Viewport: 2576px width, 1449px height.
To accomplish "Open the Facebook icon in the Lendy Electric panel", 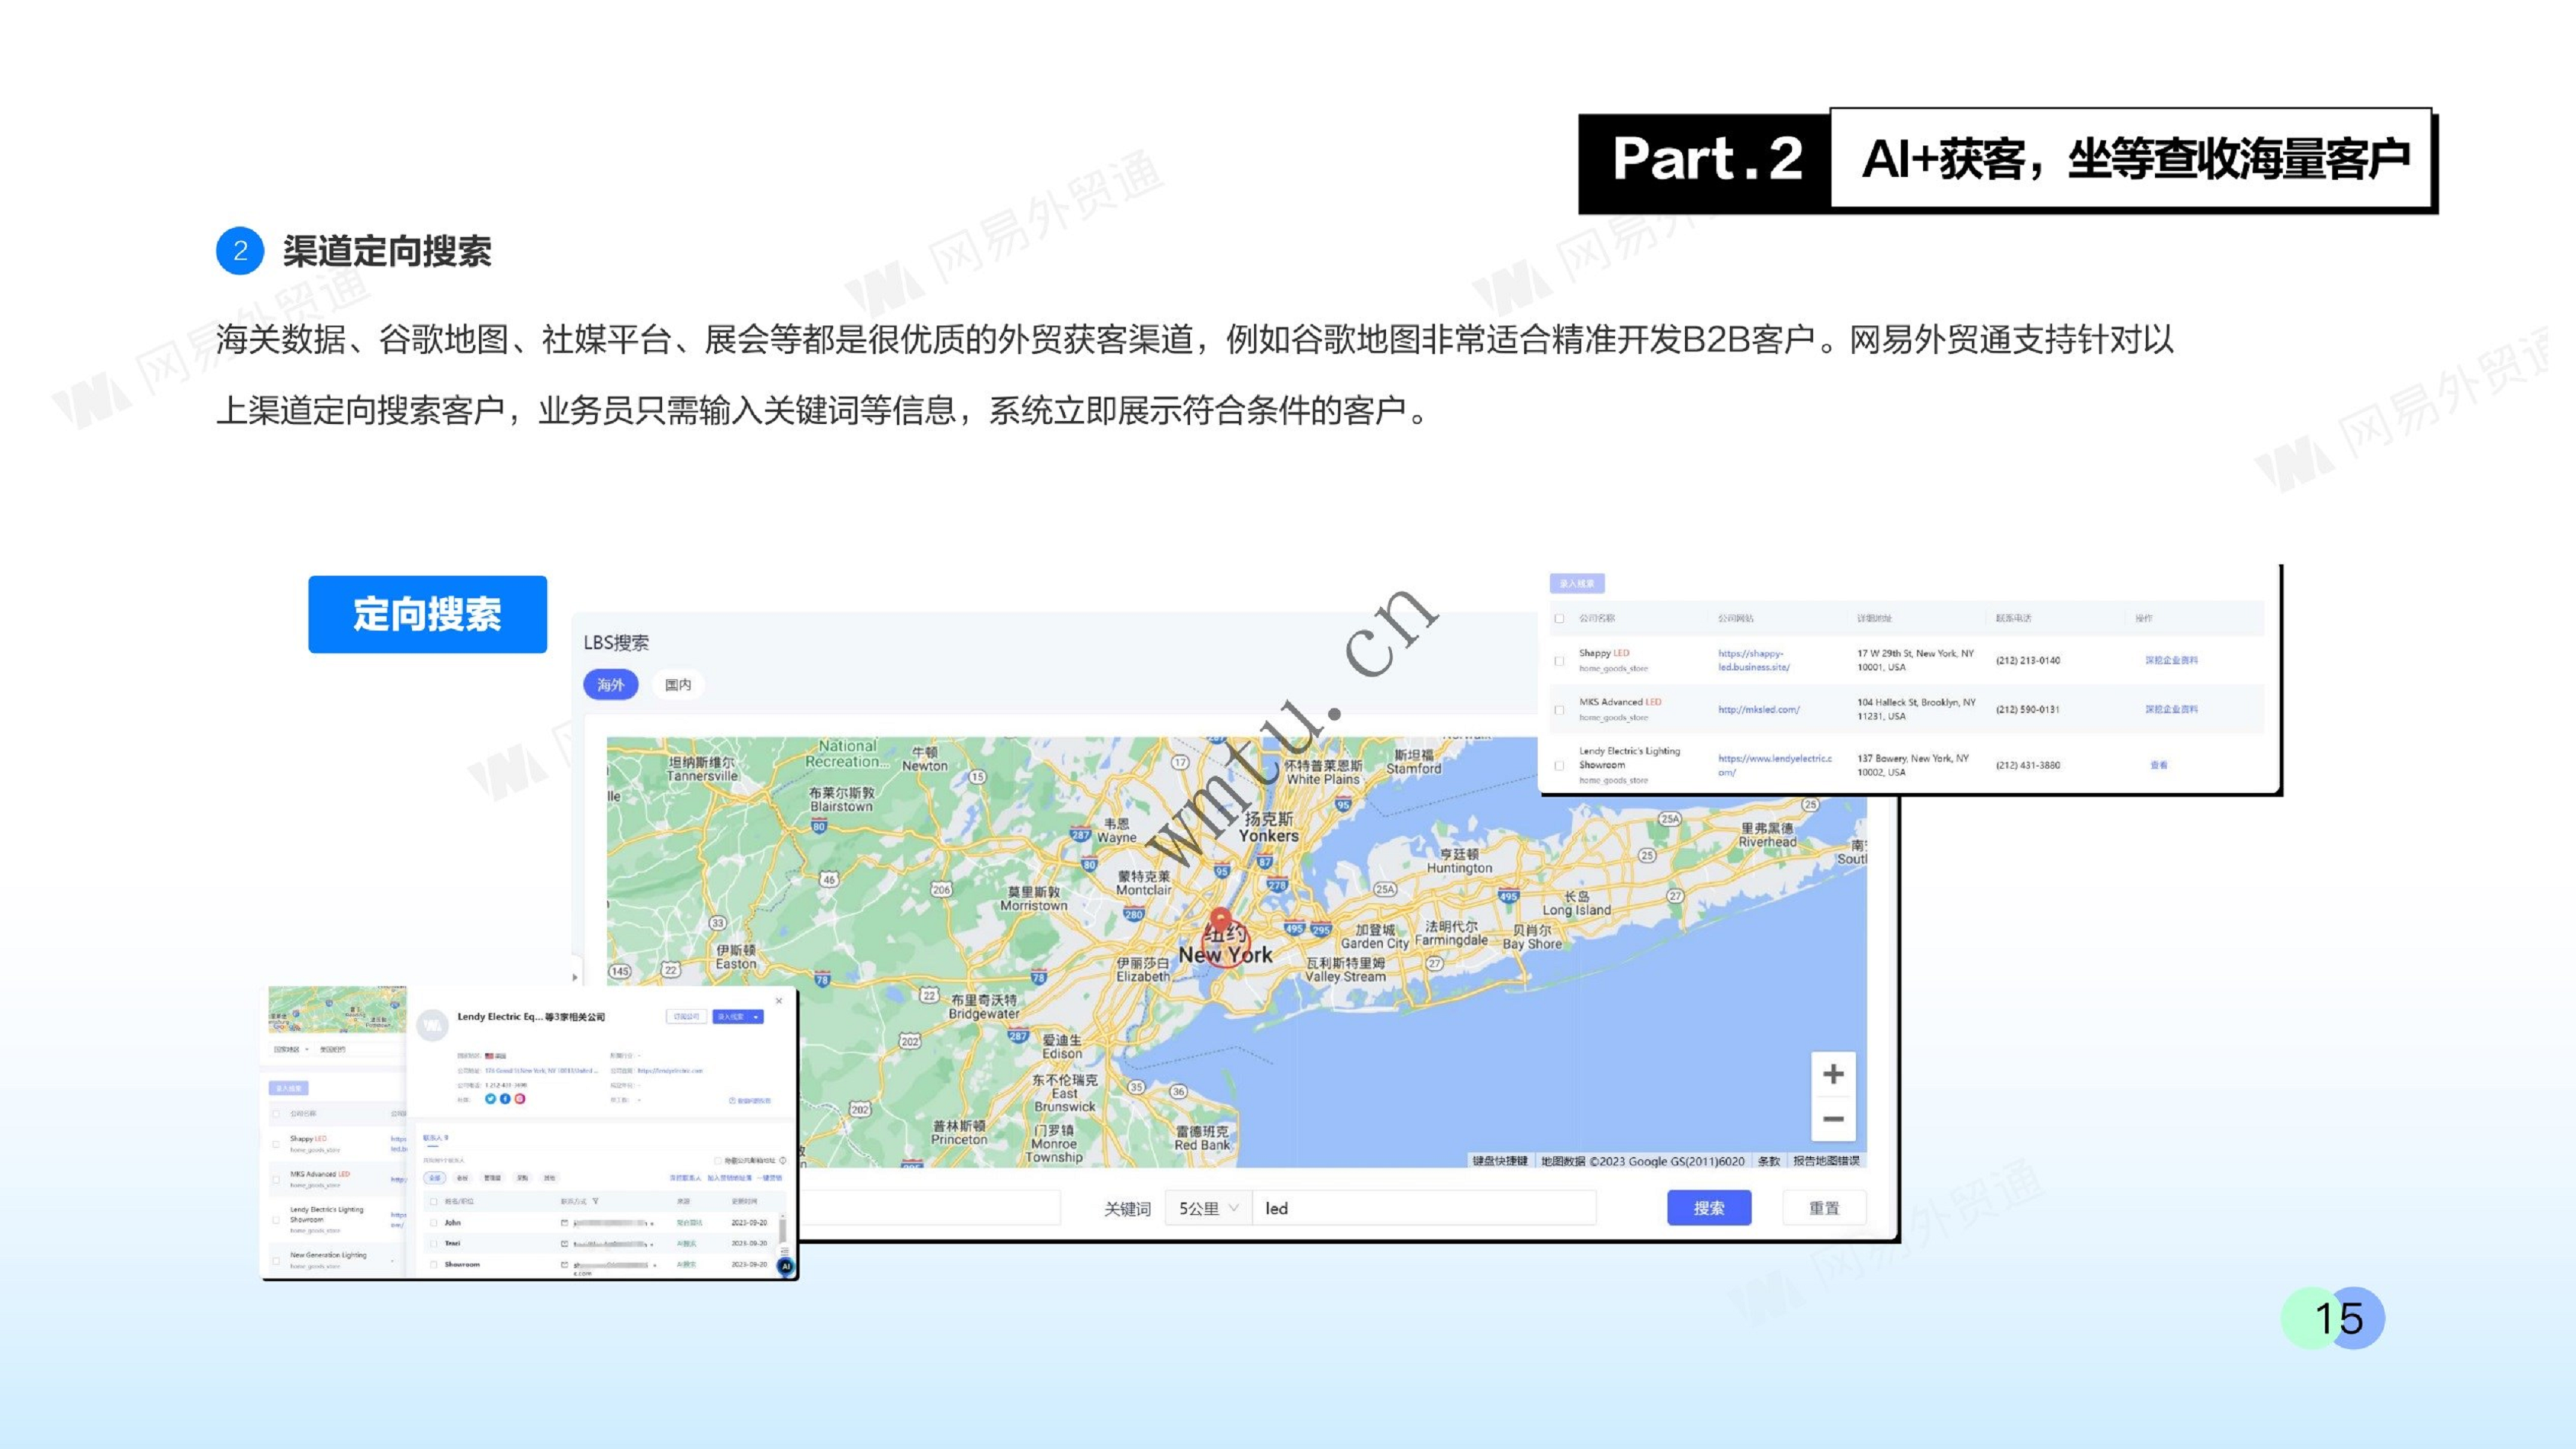I will tap(506, 1099).
